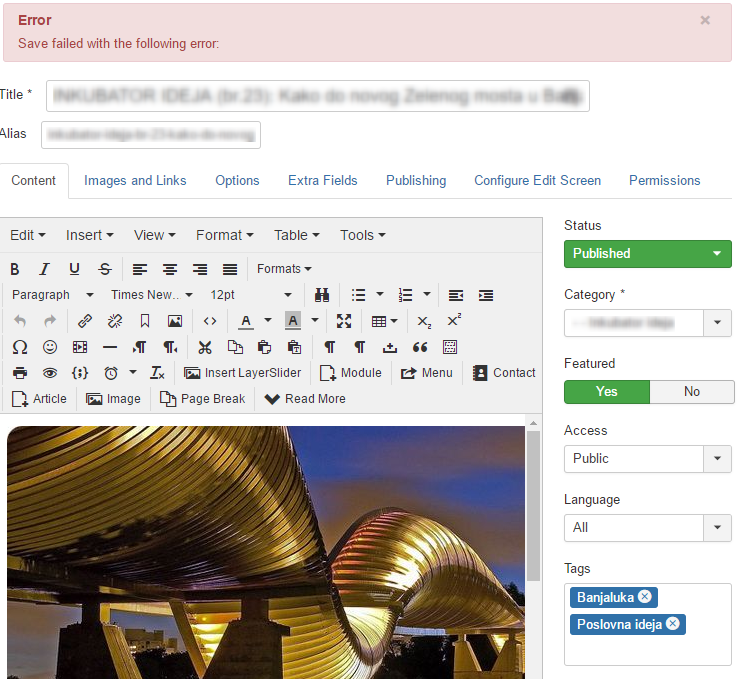The image size is (742, 679).
Task: Toggle italic formatting
Action: tap(44, 269)
